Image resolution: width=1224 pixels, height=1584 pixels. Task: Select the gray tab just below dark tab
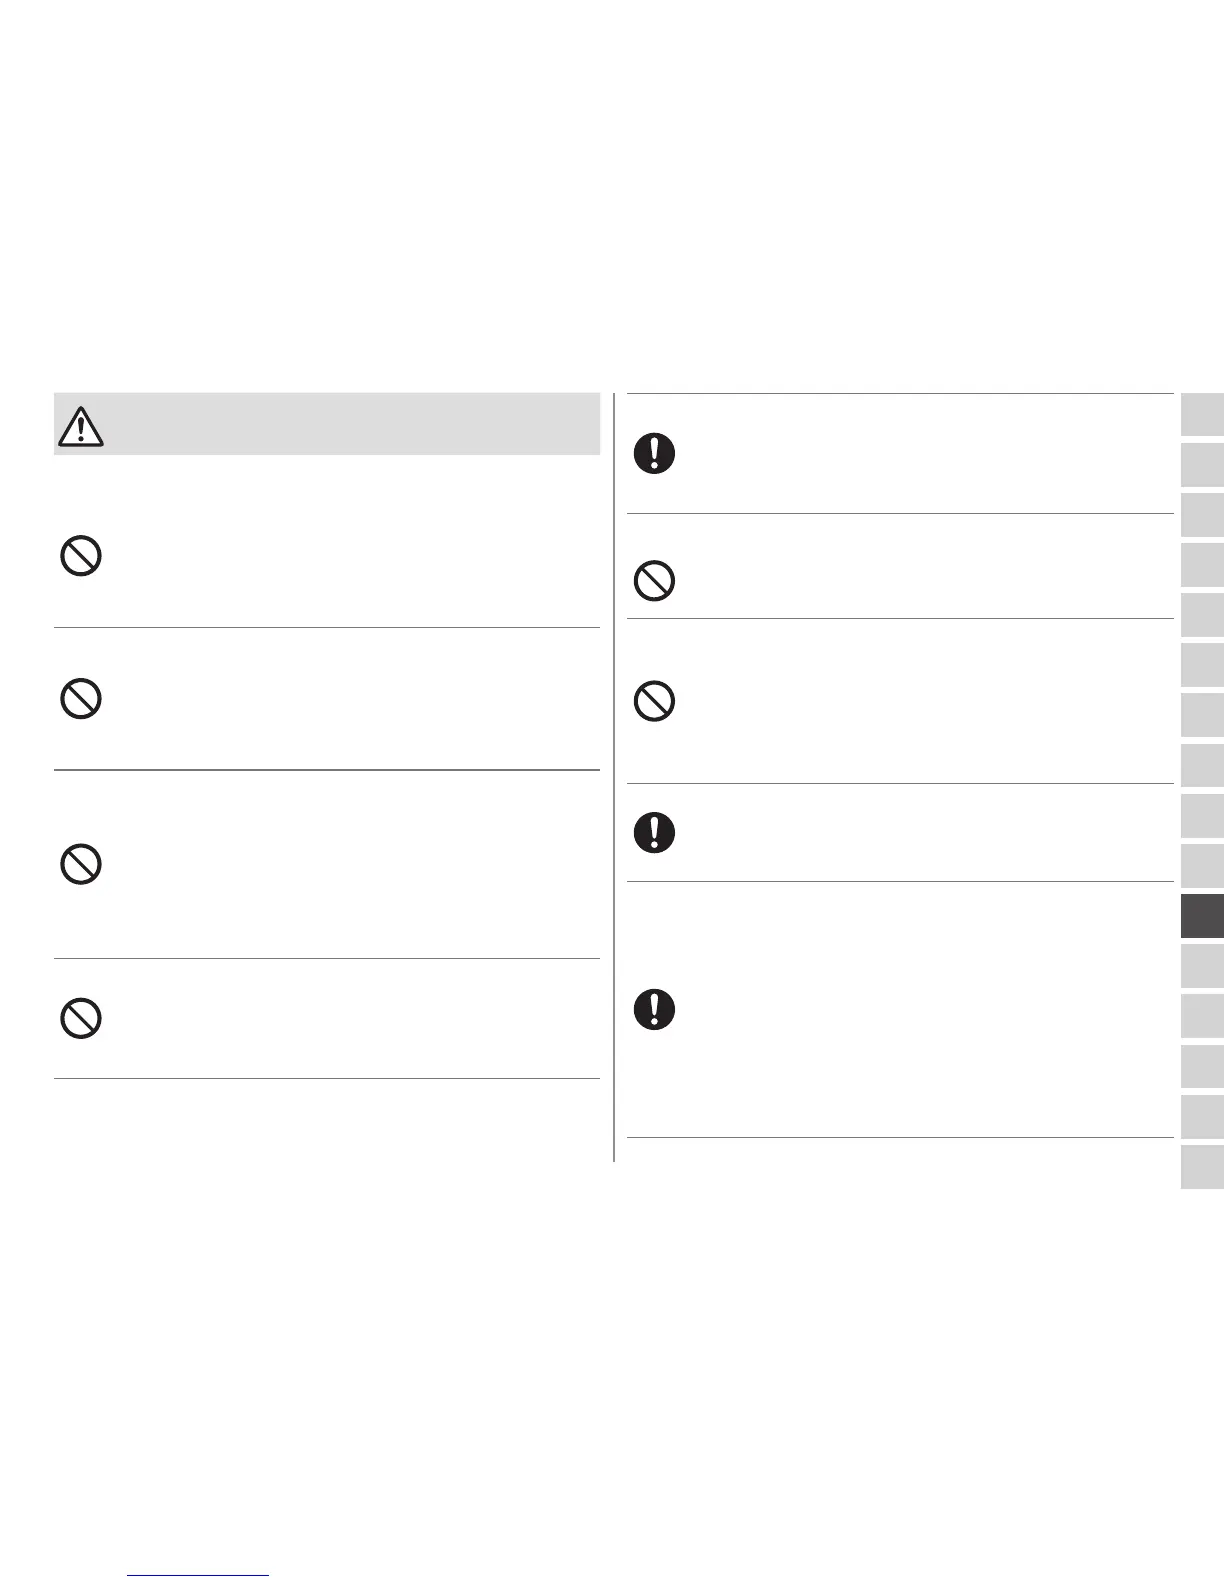pos(1202,966)
